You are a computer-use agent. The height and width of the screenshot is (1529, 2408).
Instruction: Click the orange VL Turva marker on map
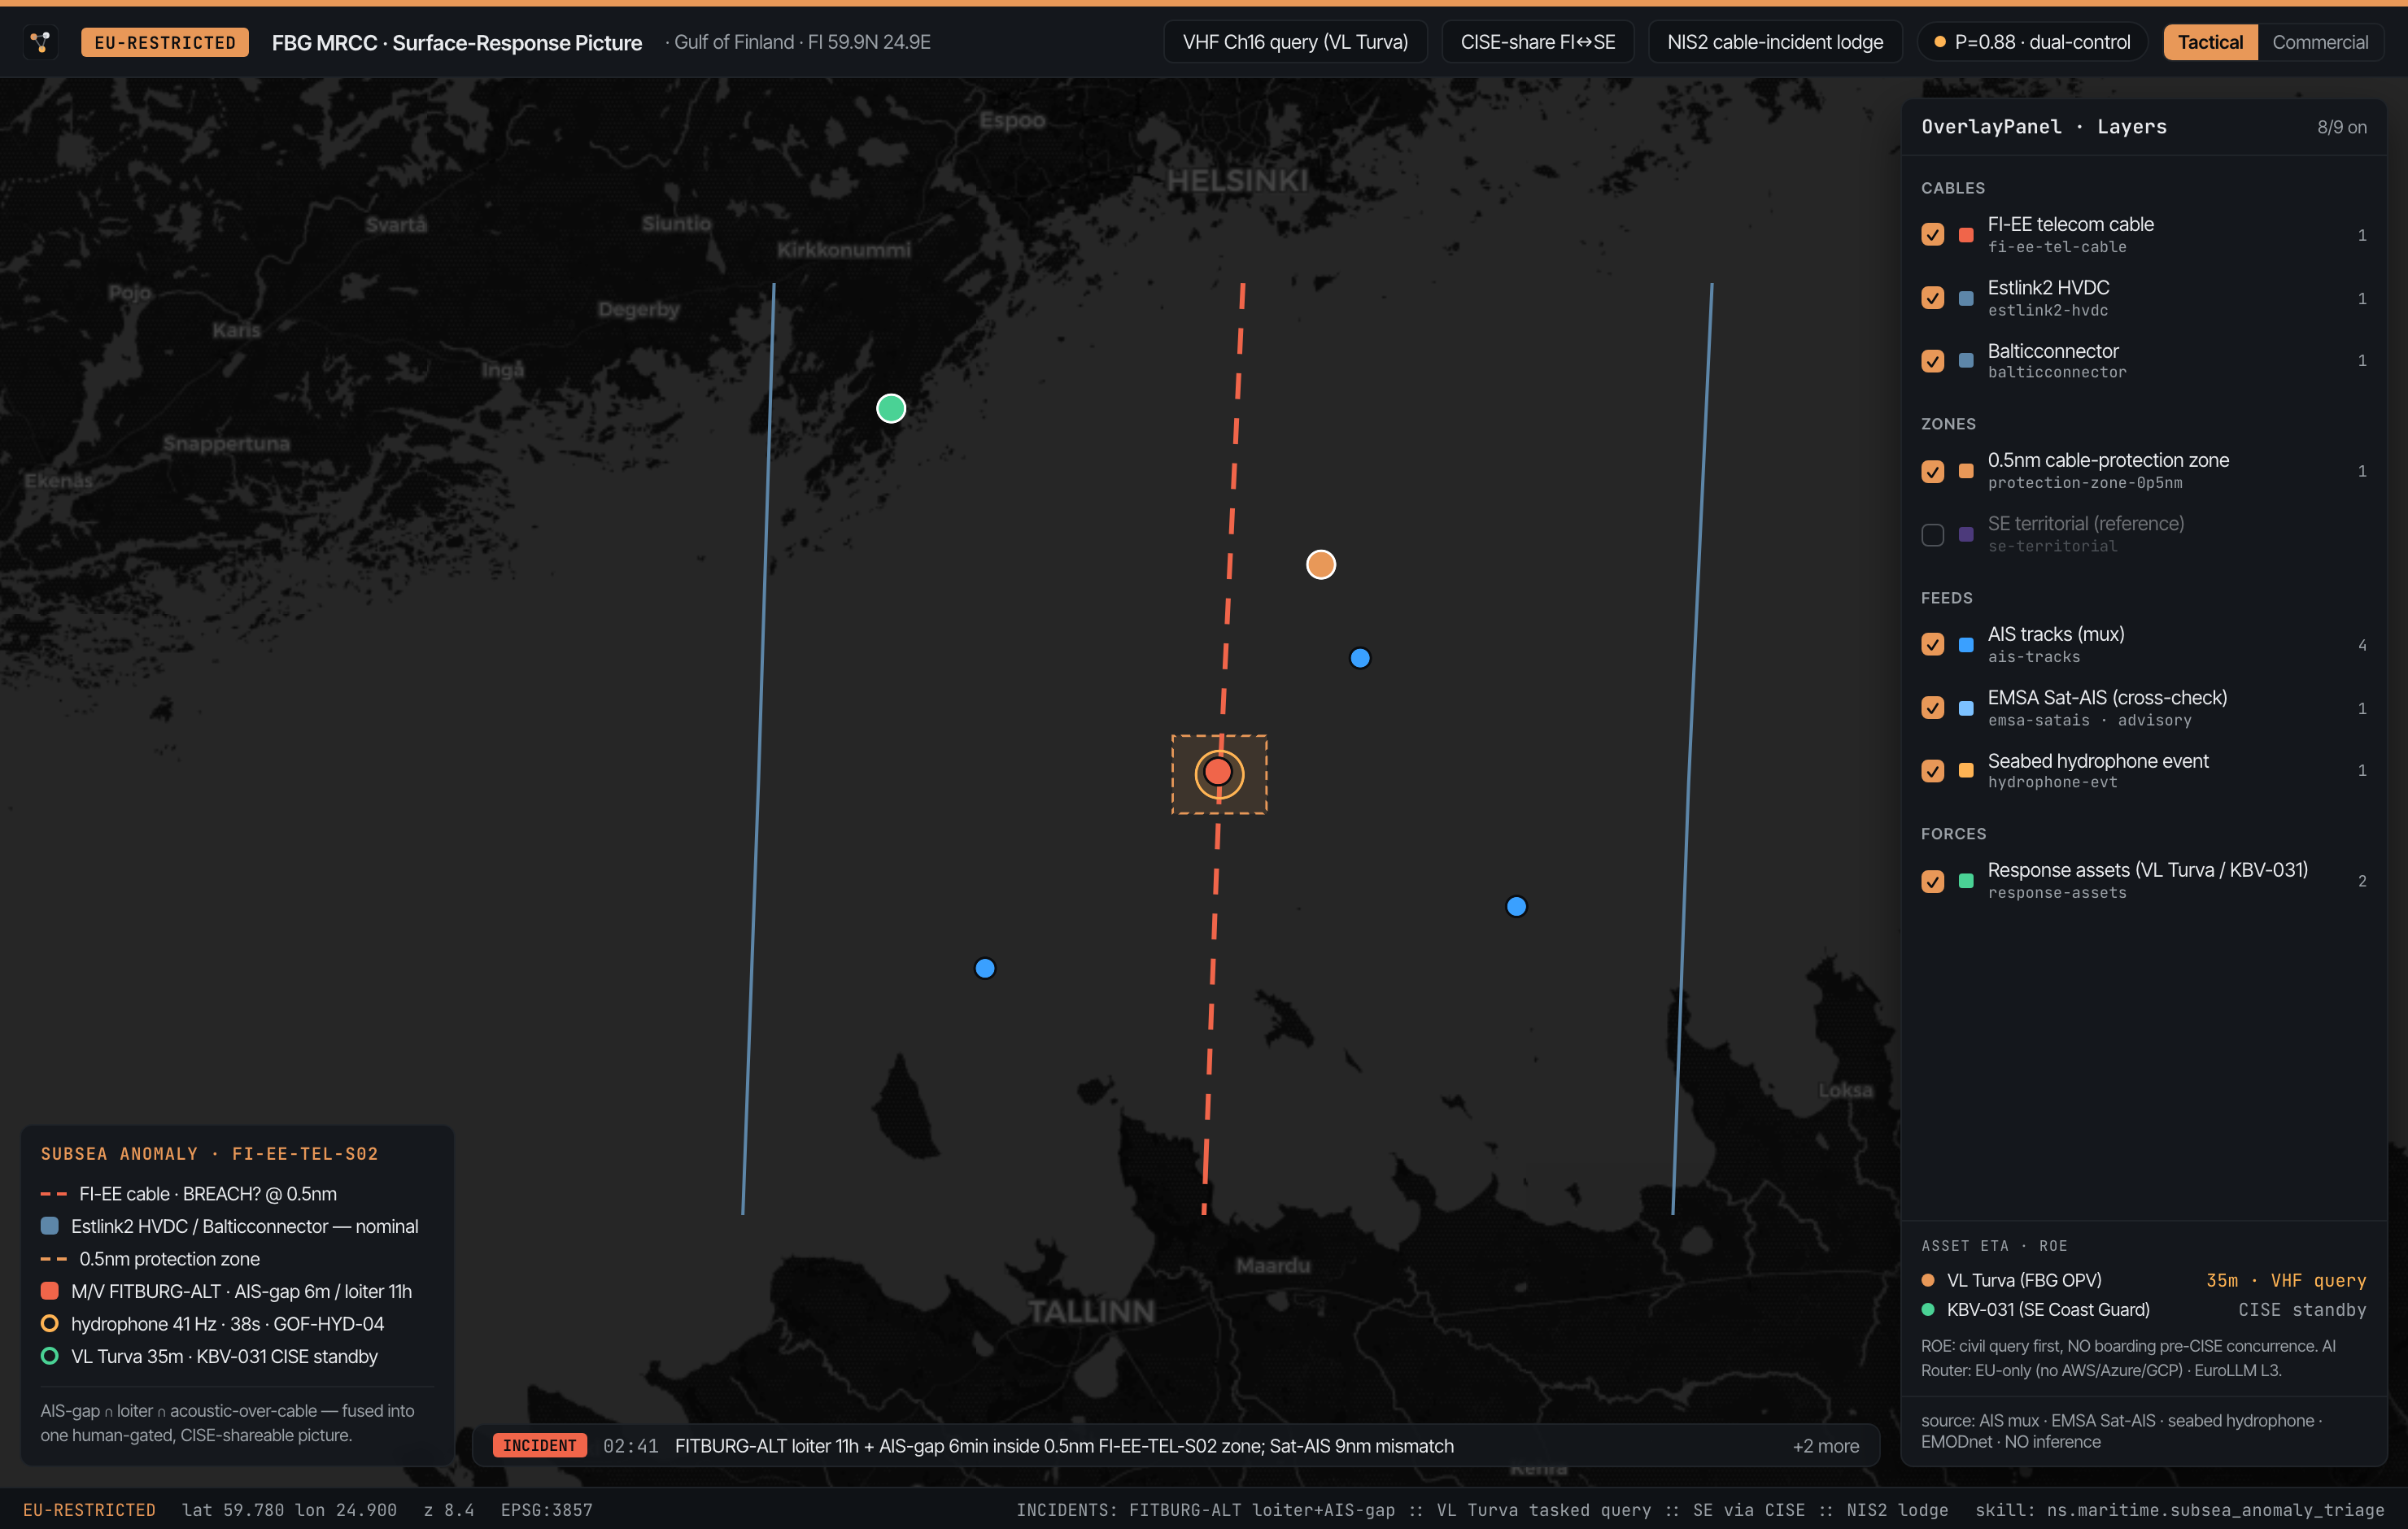(x=1321, y=564)
